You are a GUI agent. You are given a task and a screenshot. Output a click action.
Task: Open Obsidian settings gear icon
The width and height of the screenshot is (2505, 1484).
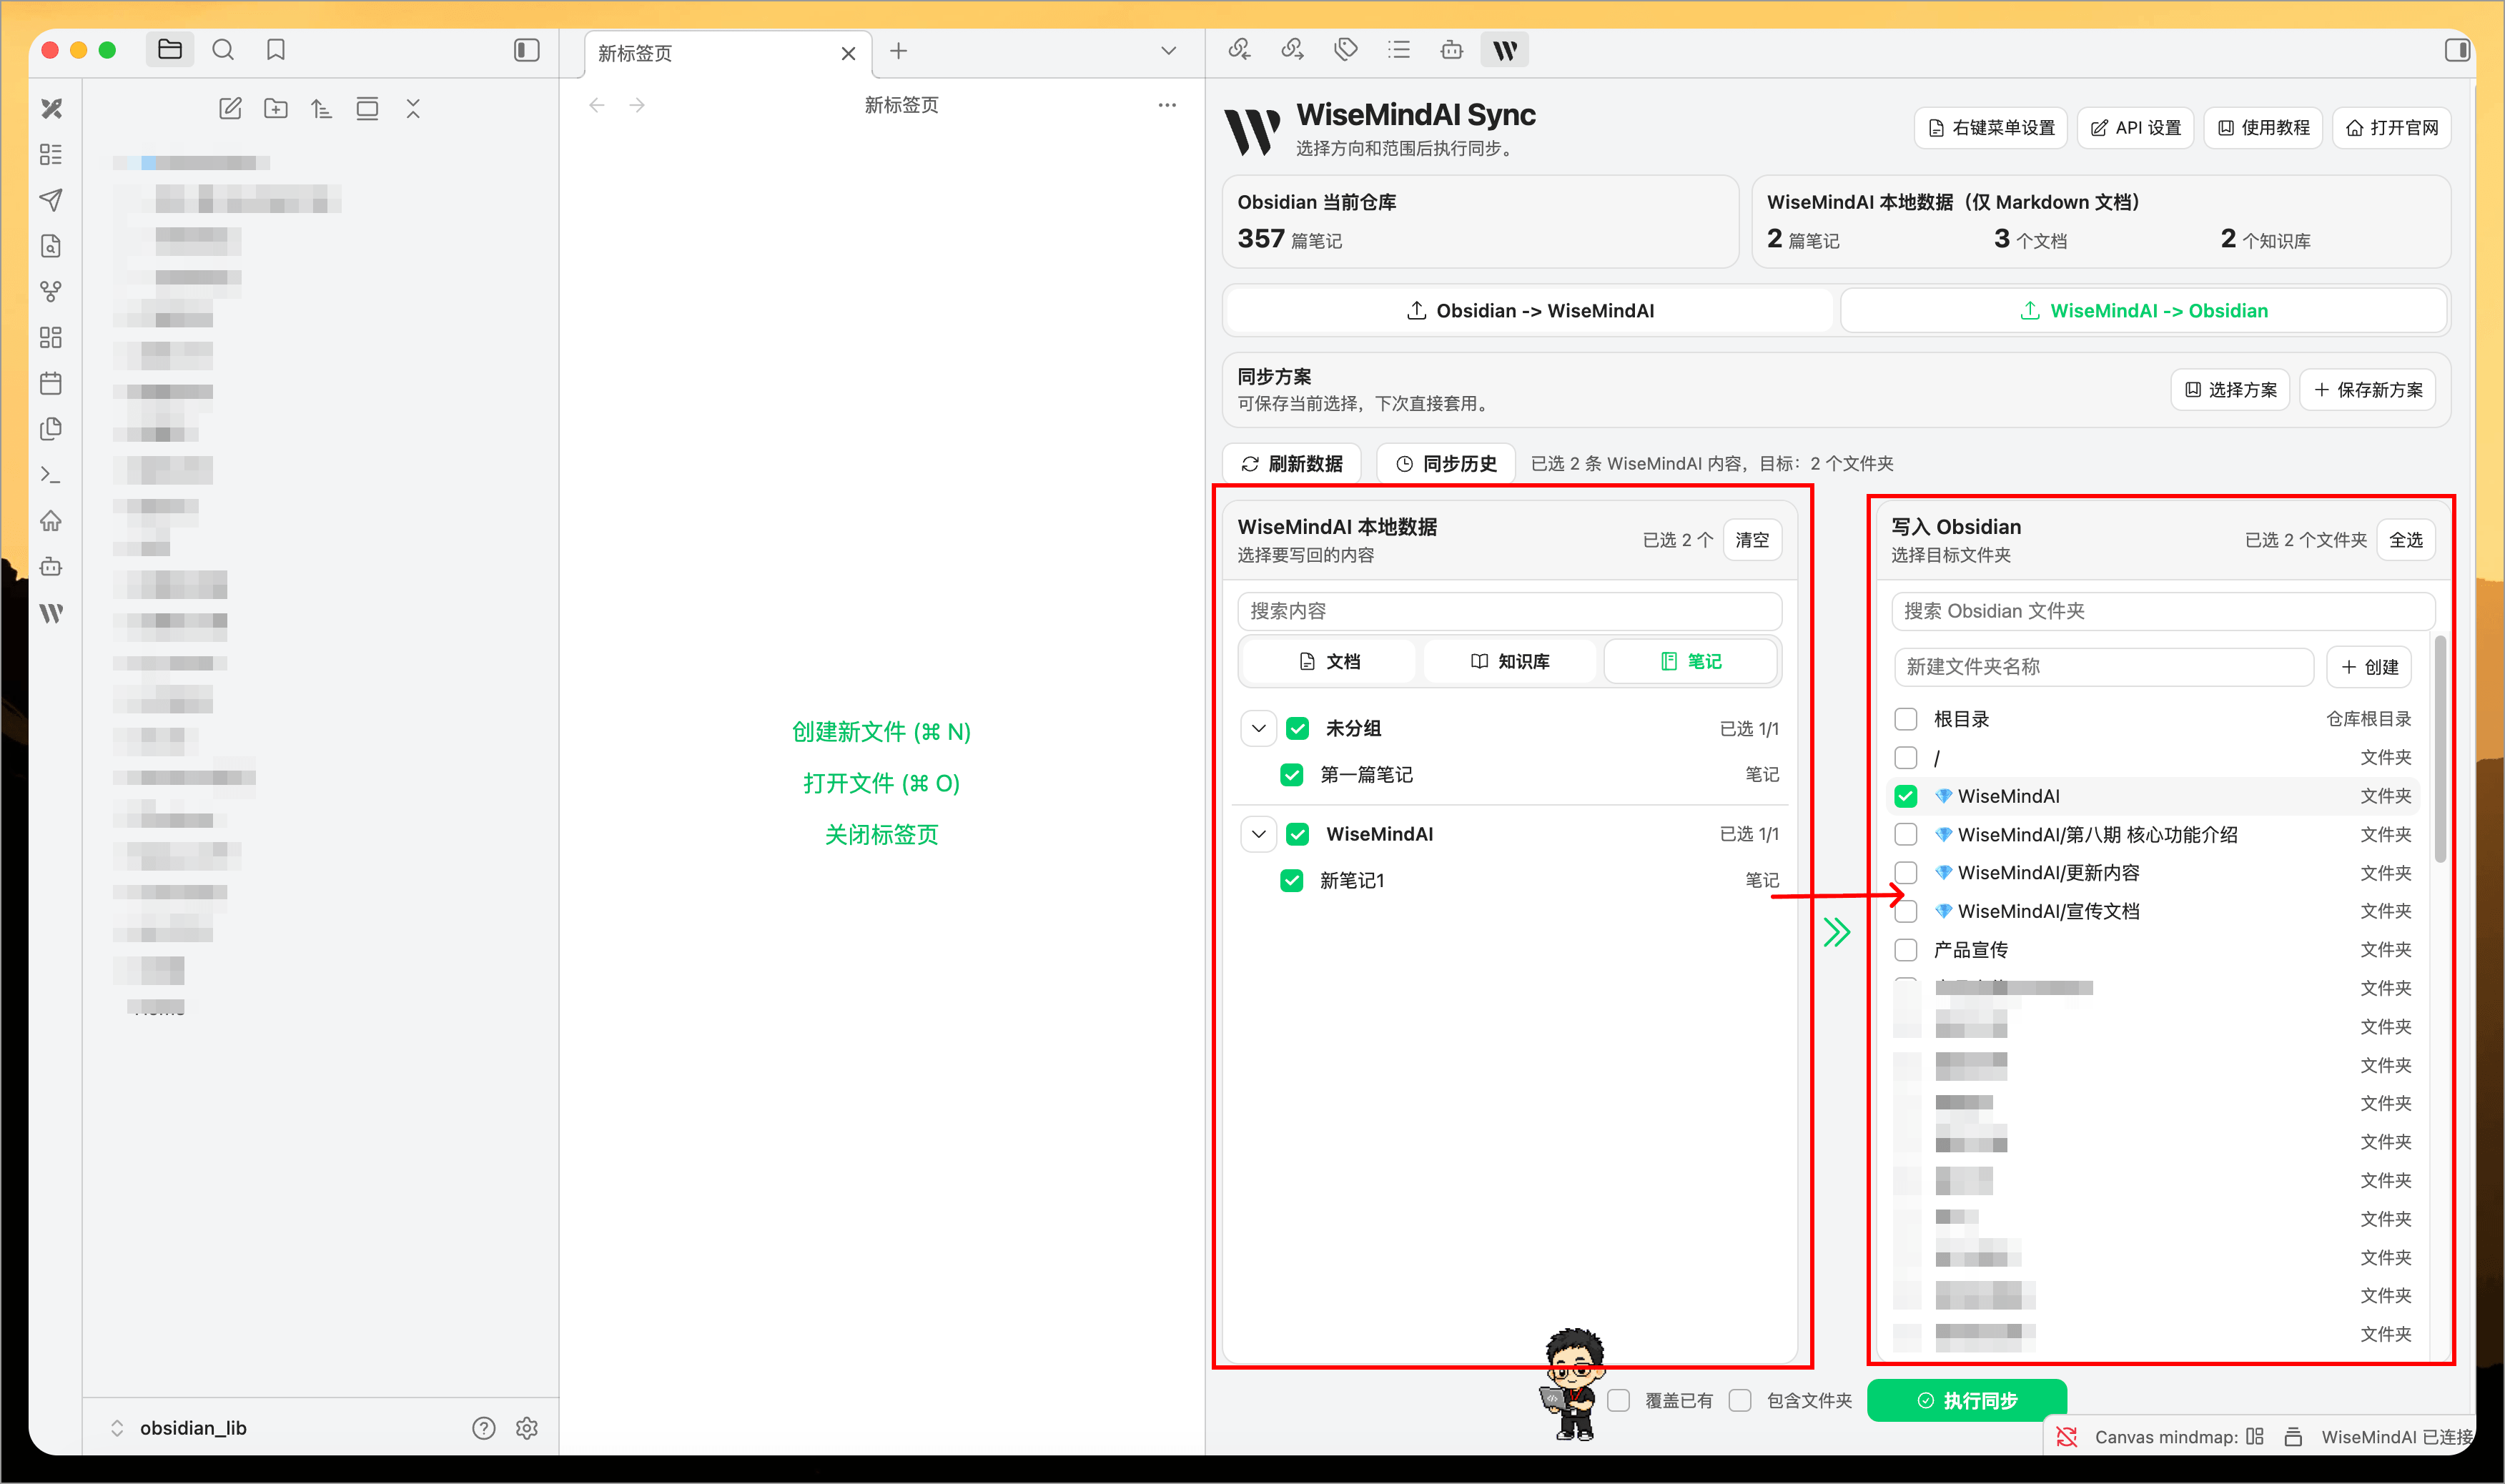tap(527, 1428)
